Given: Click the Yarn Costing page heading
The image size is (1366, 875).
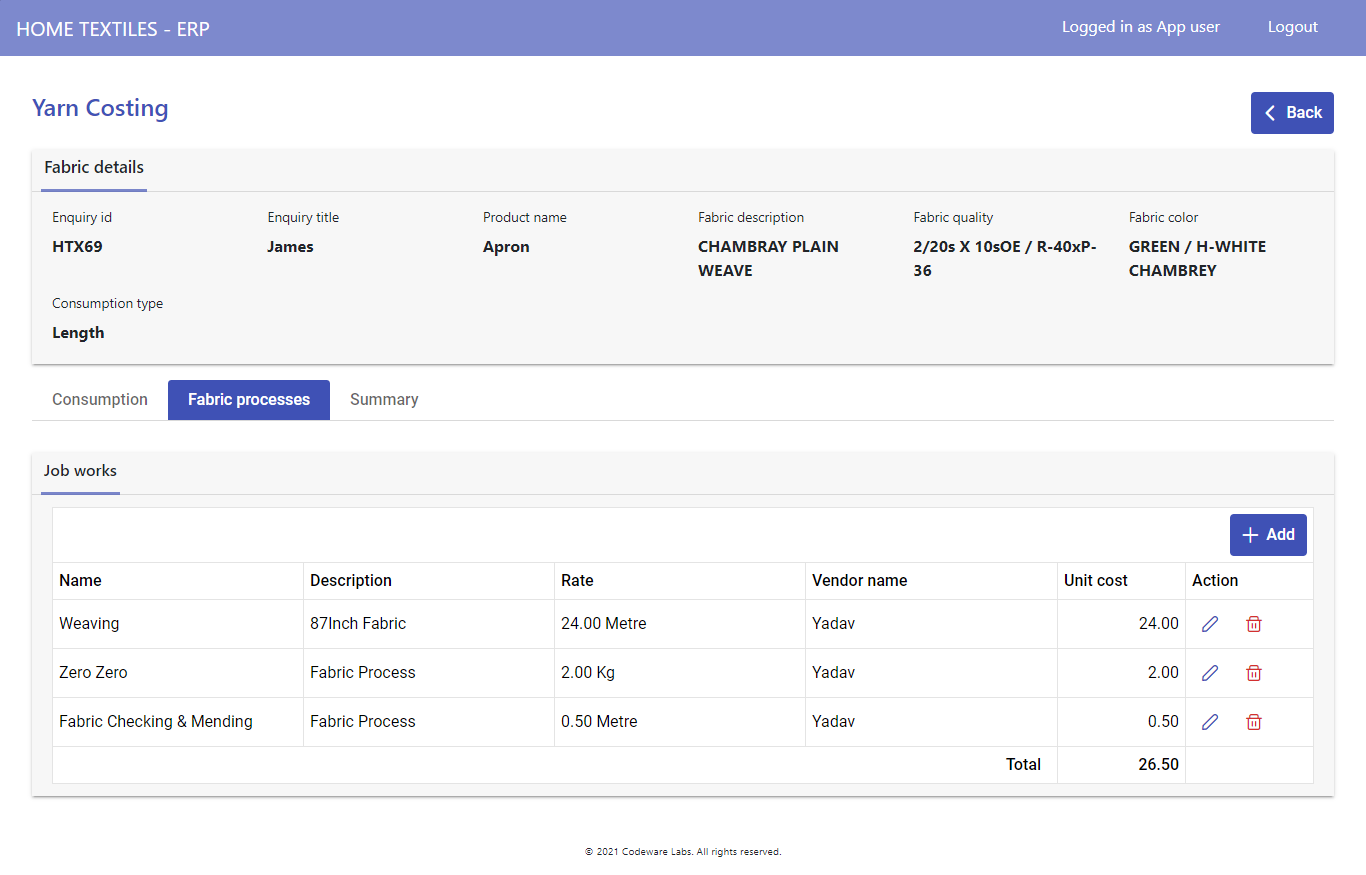Looking at the screenshot, I should point(100,108).
